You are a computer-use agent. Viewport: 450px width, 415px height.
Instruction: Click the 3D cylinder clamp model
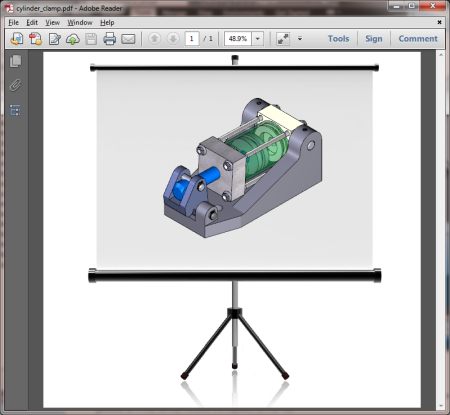click(243, 167)
